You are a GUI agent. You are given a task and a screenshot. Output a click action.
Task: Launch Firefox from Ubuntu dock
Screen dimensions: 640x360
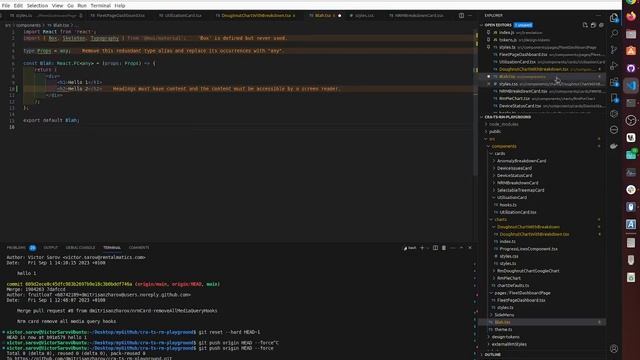click(x=631, y=17)
